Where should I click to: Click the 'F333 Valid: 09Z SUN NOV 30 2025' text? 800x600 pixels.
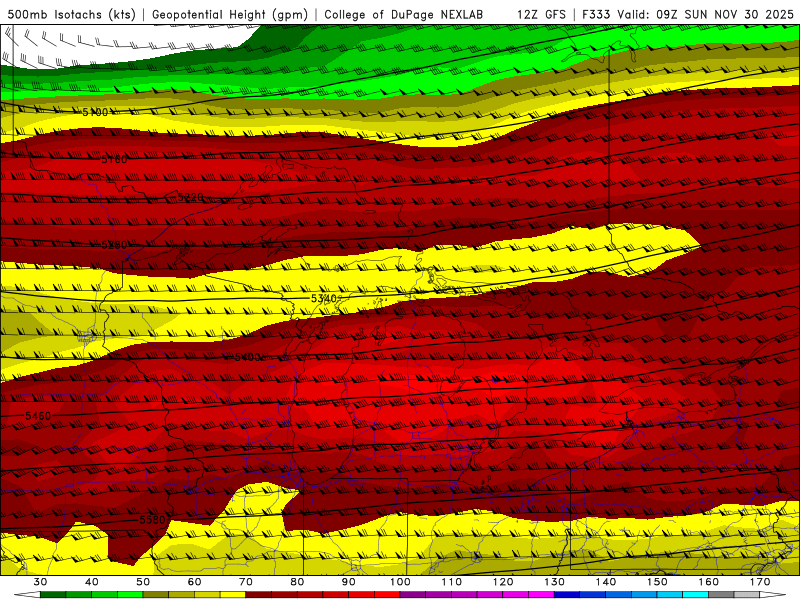pyautogui.click(x=688, y=15)
